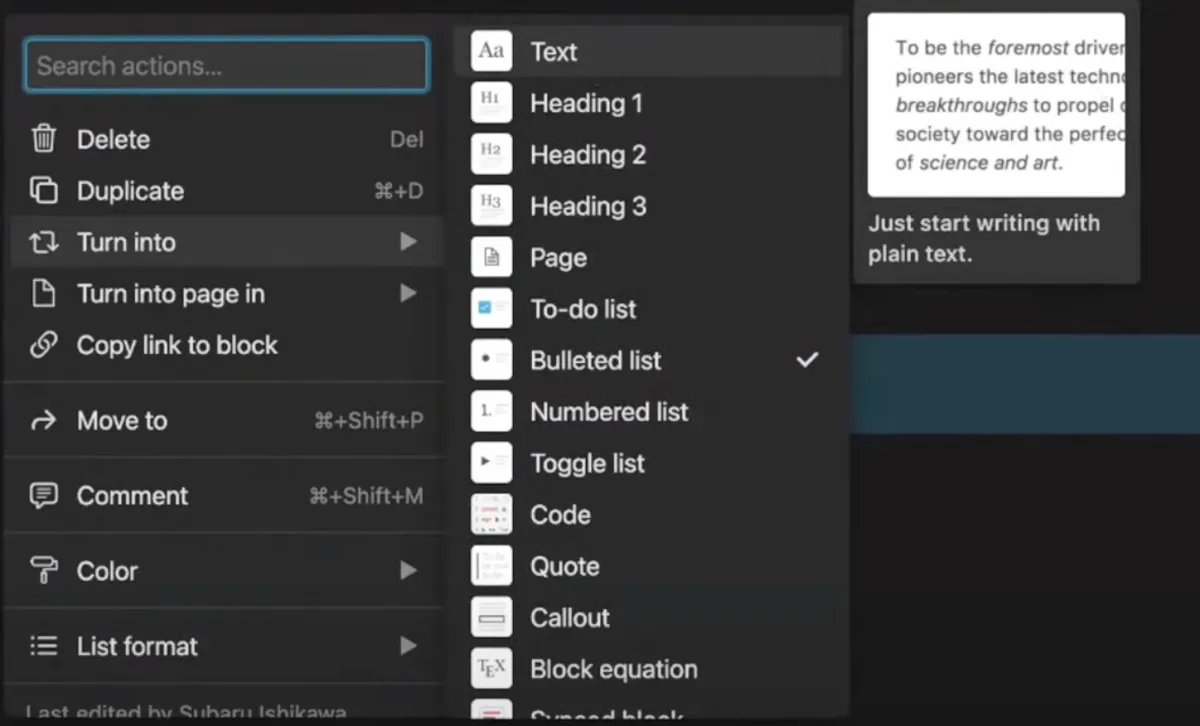Click the Comment speech bubble icon
1200x726 pixels.
[x=44, y=496]
